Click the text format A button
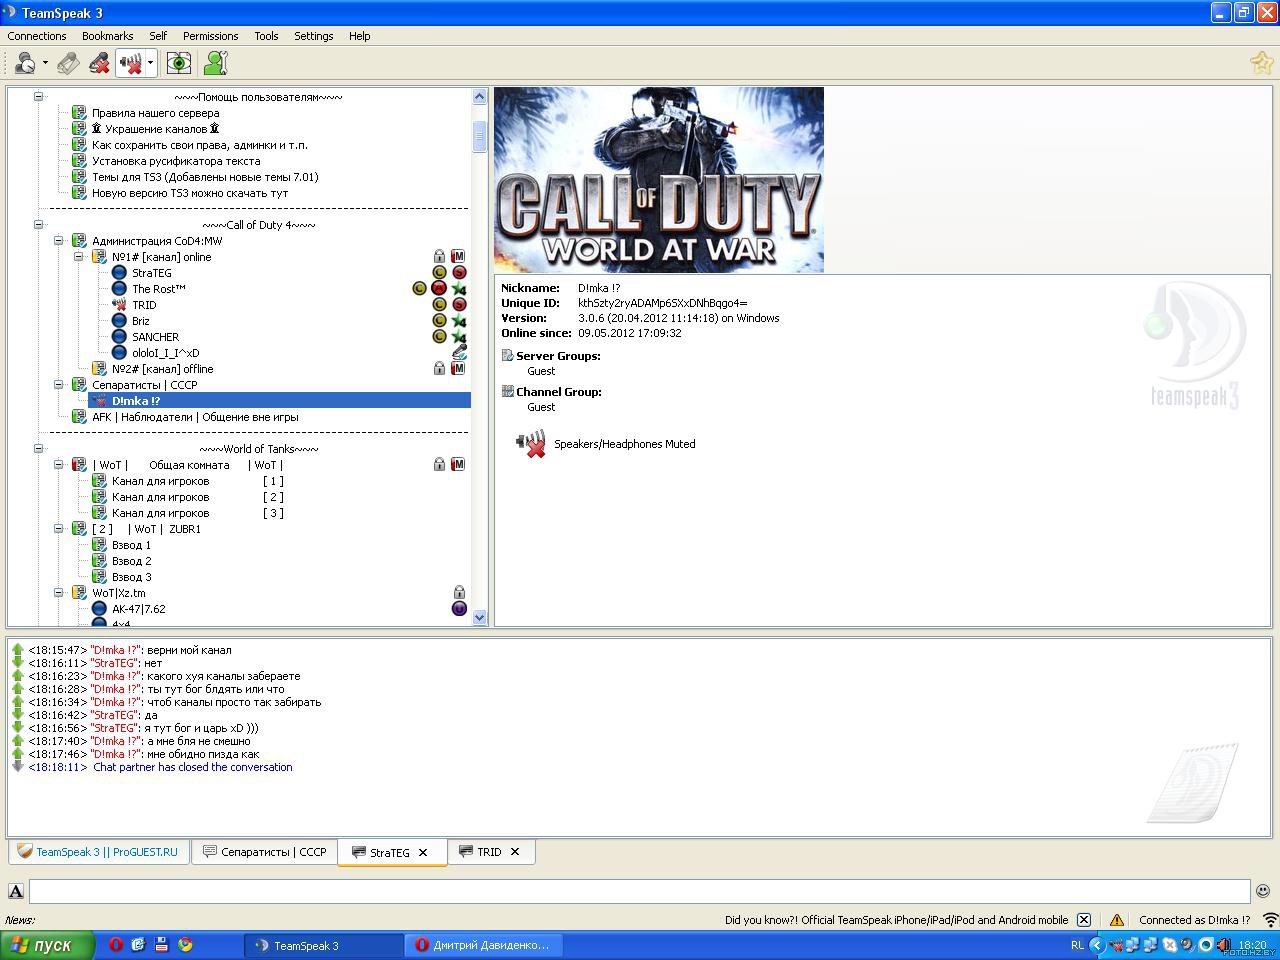Viewport: 1280px width, 960px height. coord(16,891)
